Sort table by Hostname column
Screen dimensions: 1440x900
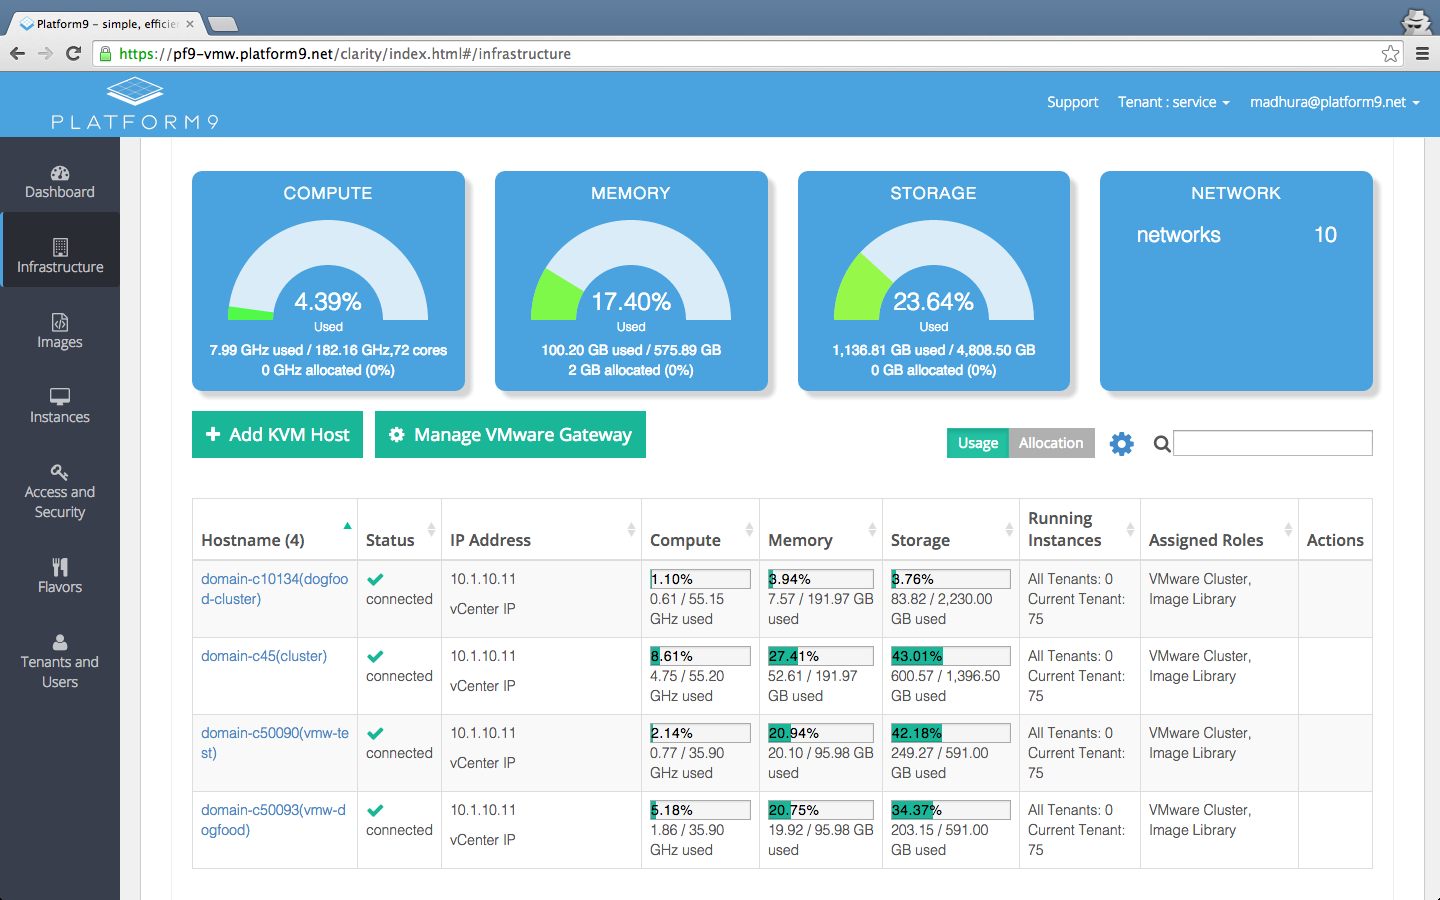point(253,540)
